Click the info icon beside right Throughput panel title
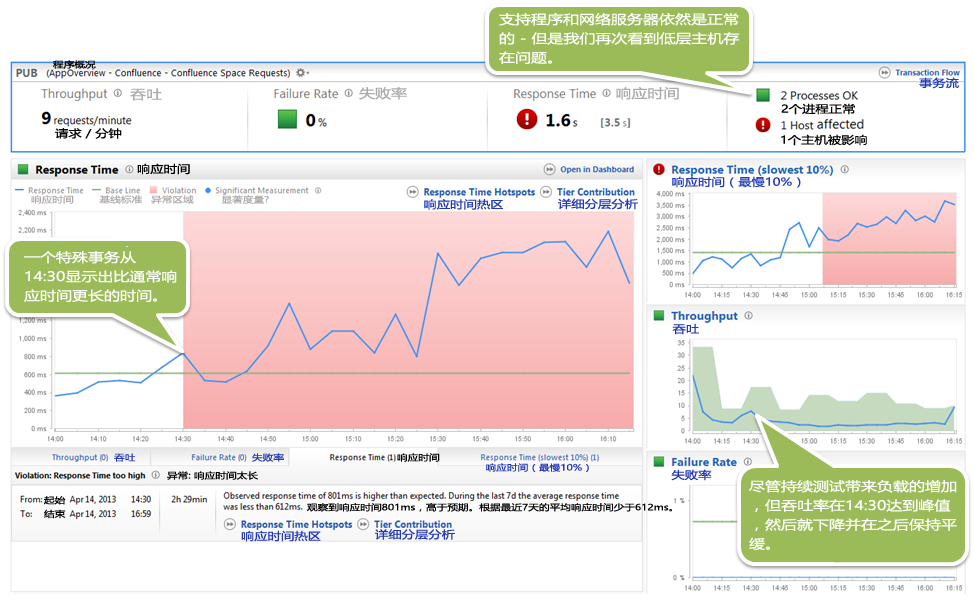This screenshot has height=600, width=974. pyautogui.click(x=748, y=316)
